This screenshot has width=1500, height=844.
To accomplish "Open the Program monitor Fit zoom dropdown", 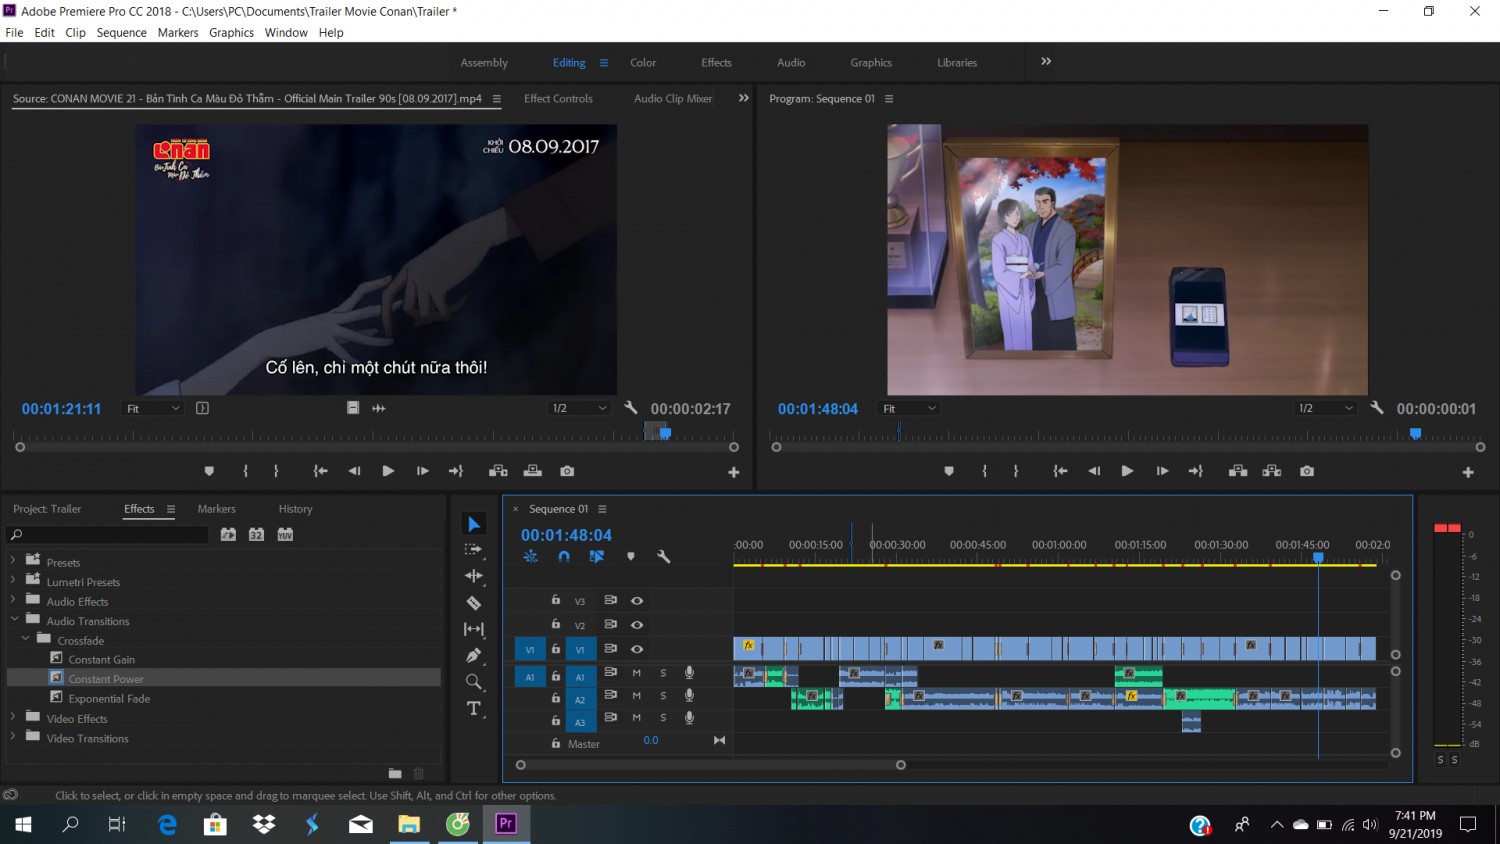I will point(909,408).
